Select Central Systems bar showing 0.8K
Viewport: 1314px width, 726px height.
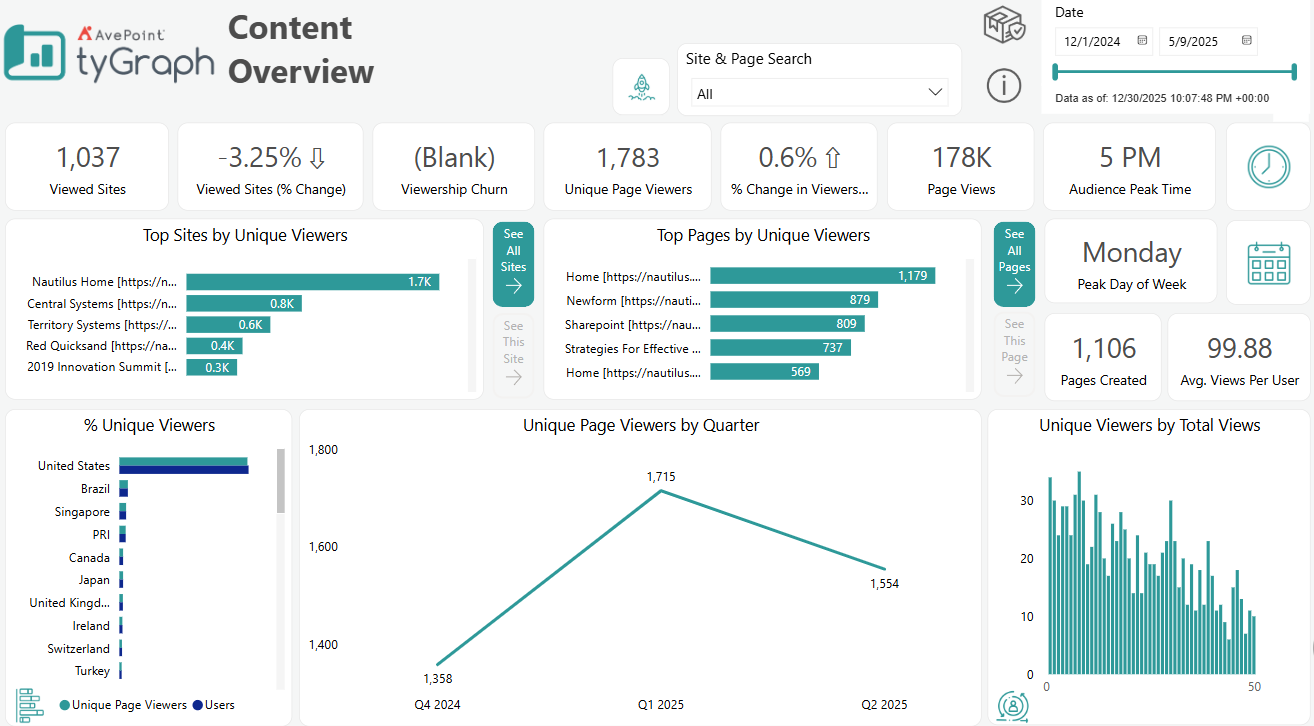tap(244, 303)
